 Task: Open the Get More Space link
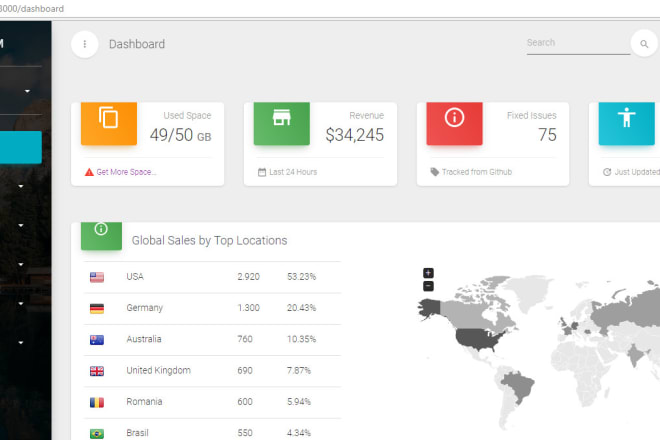click(126, 172)
